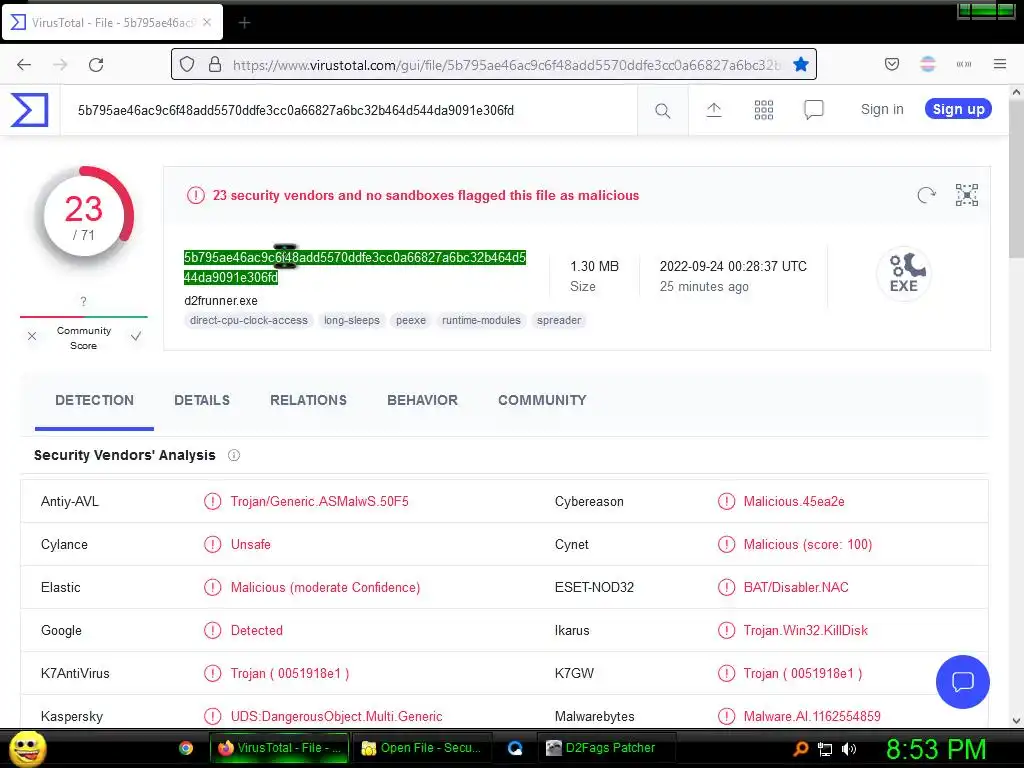Screen dimensions: 1024x768
Task: Click the Antiy-AVL detection alert icon
Action: [x=212, y=502]
